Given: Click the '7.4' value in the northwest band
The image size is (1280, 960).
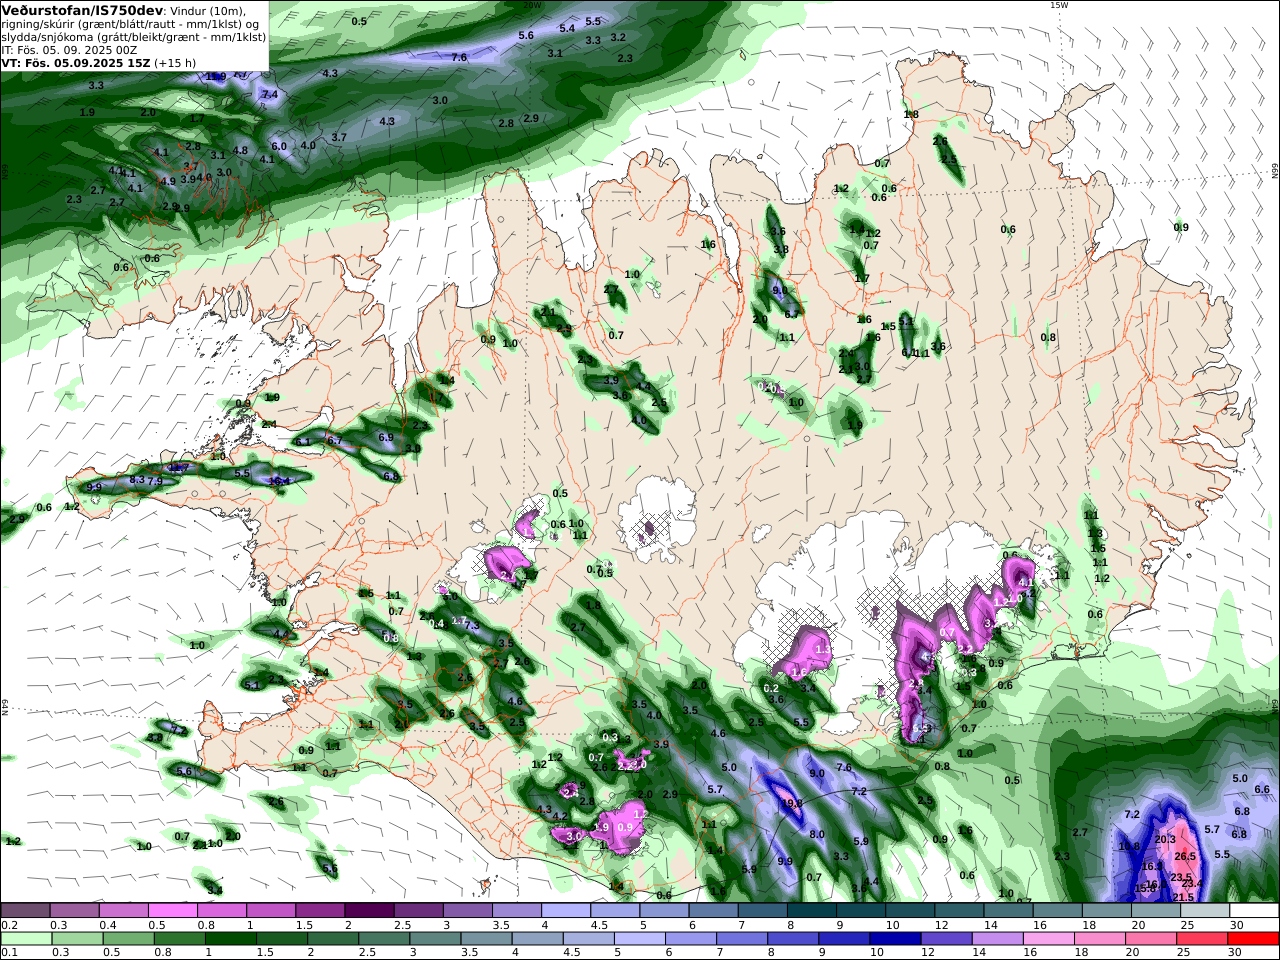Looking at the screenshot, I should point(269,94).
